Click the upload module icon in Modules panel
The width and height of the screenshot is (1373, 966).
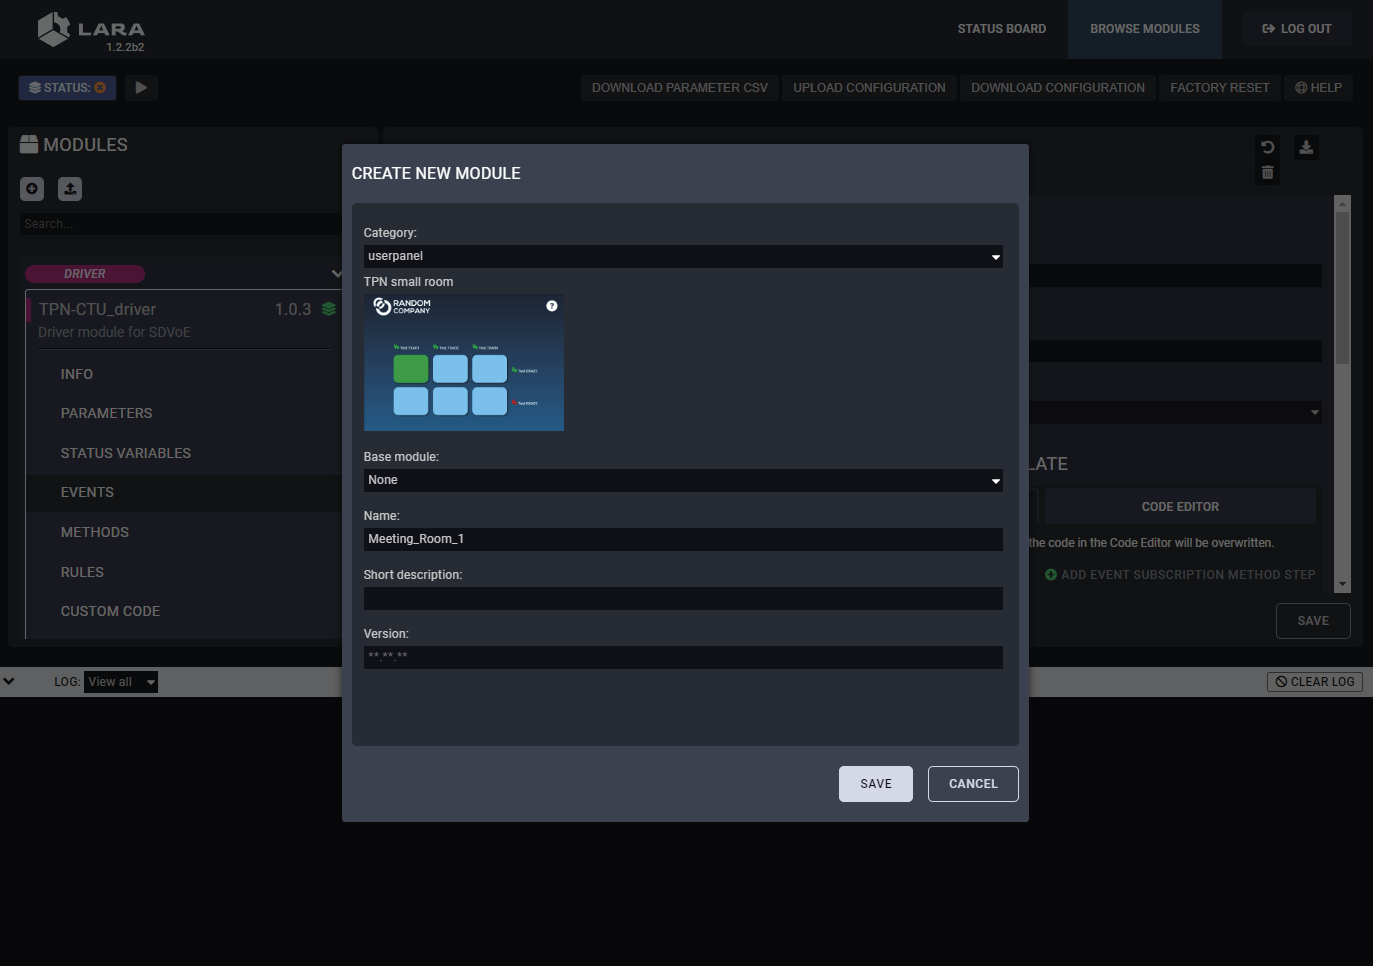point(70,188)
